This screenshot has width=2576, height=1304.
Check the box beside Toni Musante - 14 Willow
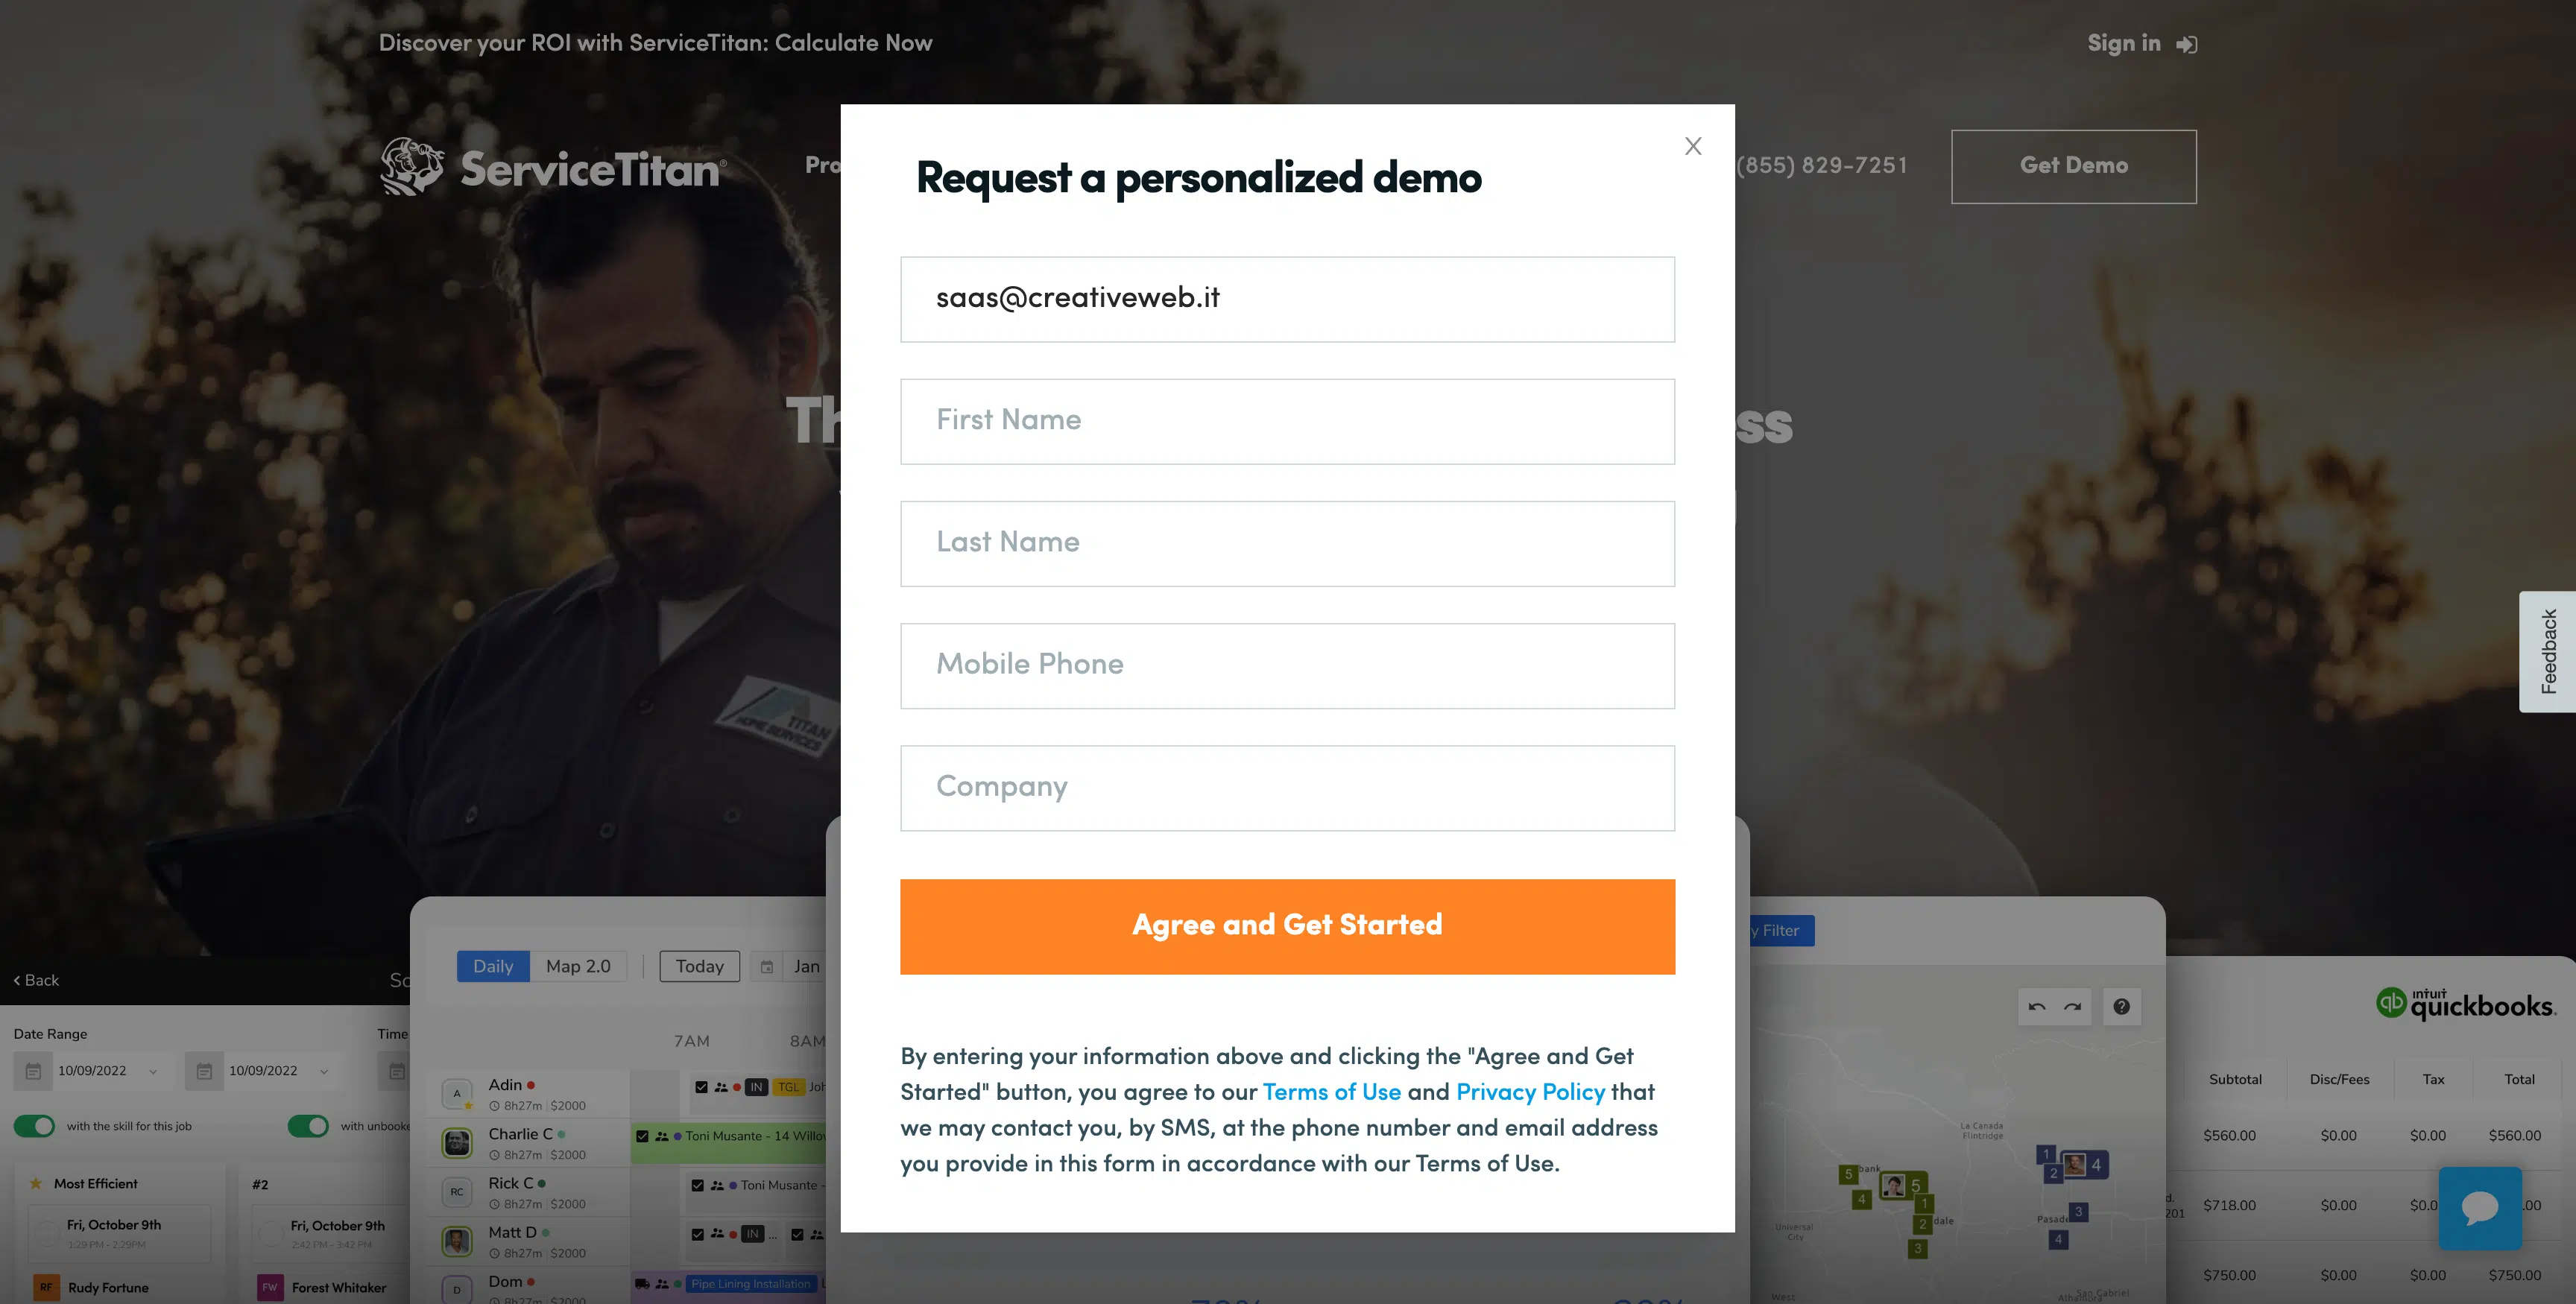pos(642,1136)
